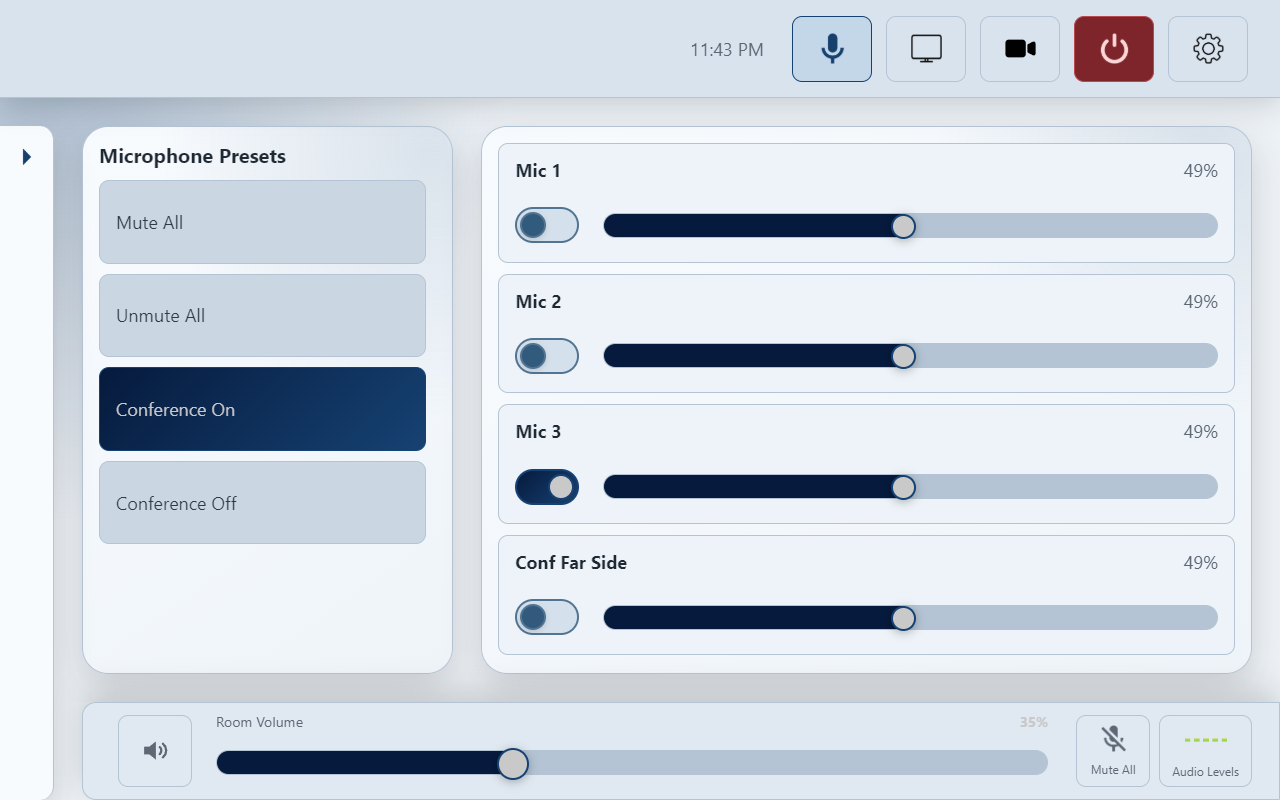Open the Audio Levels meter
Image resolution: width=1280 pixels, height=800 pixels.
[1205, 751]
